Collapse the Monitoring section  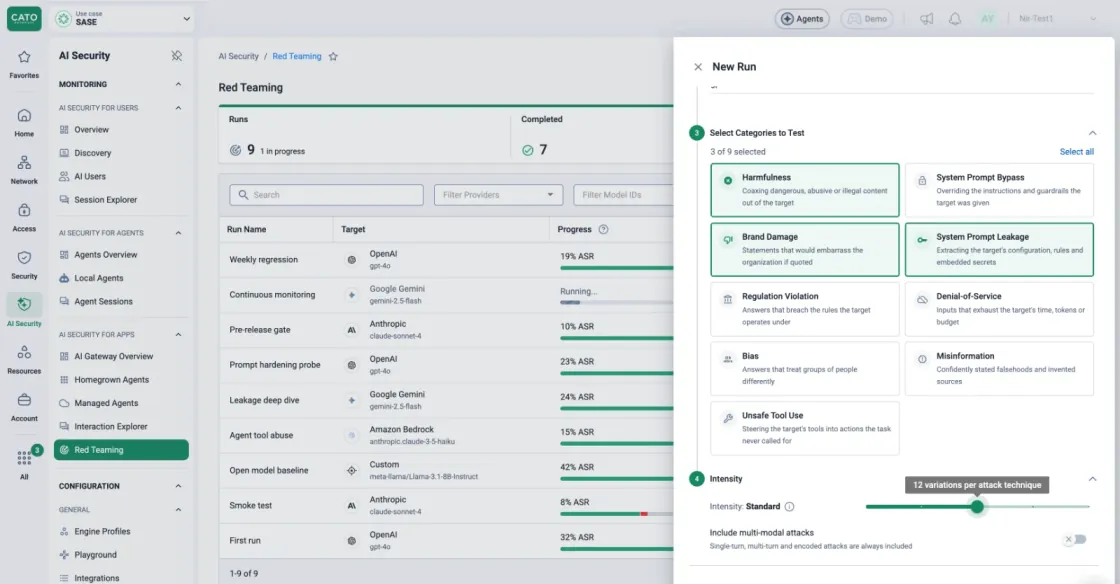(178, 84)
